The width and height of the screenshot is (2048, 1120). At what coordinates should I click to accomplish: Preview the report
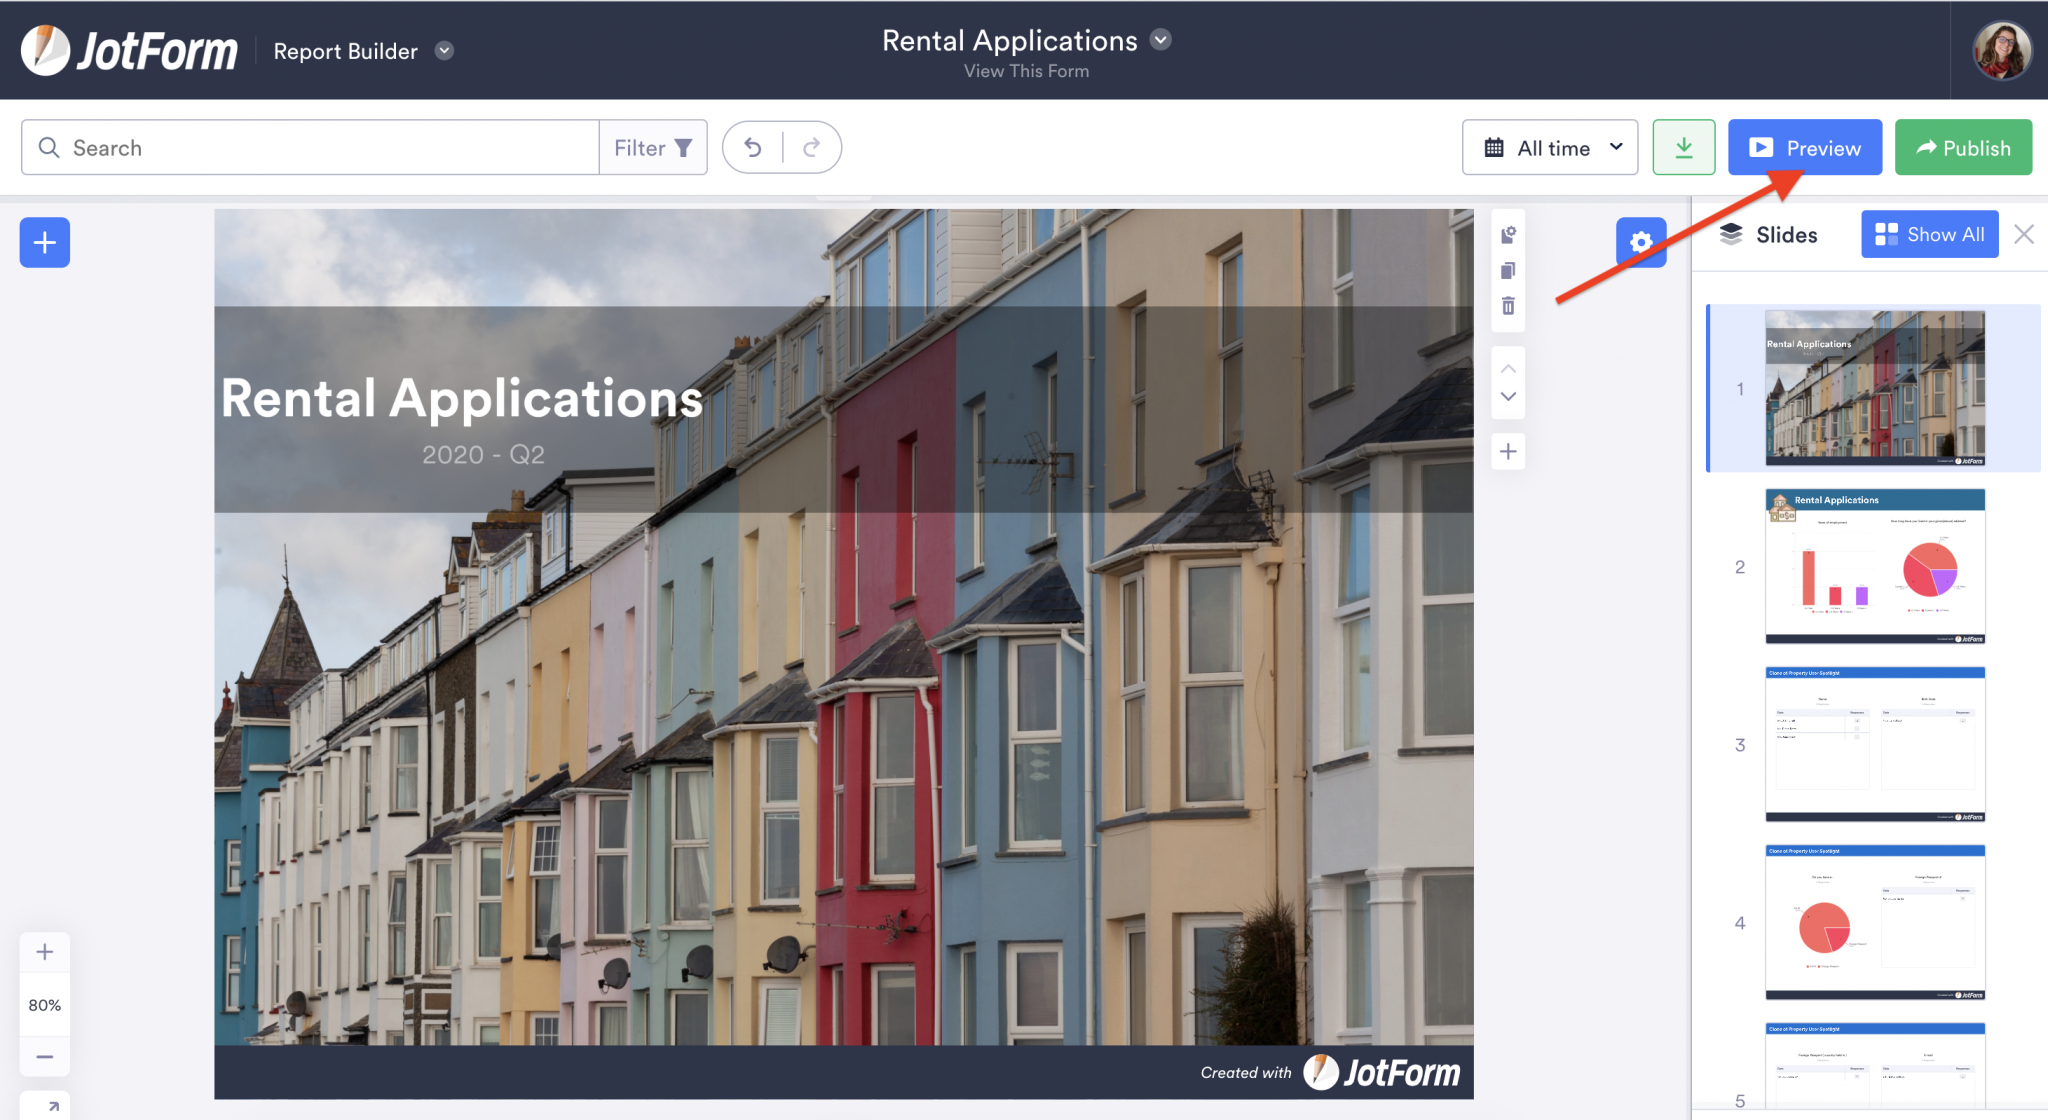pos(1804,147)
